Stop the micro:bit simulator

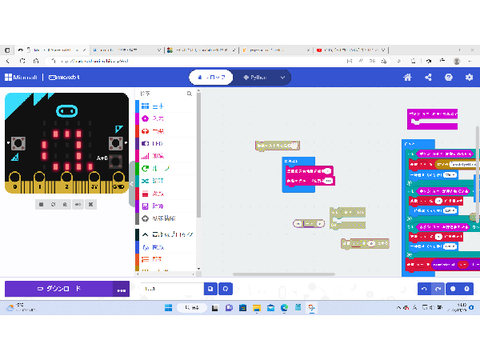pyautogui.click(x=41, y=204)
